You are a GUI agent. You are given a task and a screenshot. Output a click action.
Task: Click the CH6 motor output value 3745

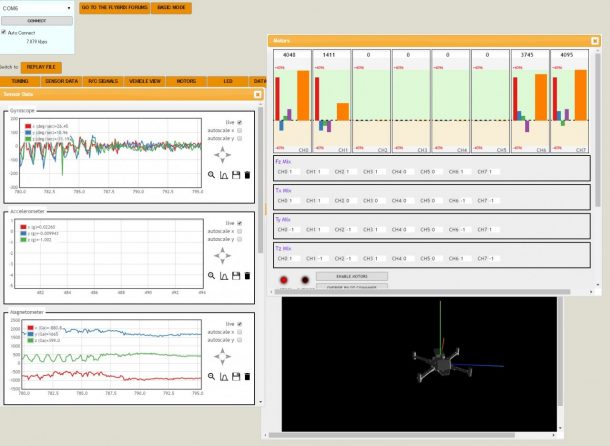click(x=527, y=55)
